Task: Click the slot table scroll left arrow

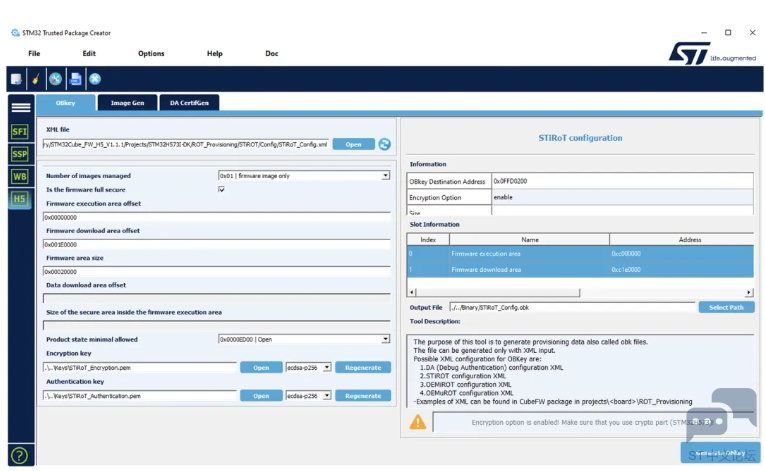Action: click(412, 292)
